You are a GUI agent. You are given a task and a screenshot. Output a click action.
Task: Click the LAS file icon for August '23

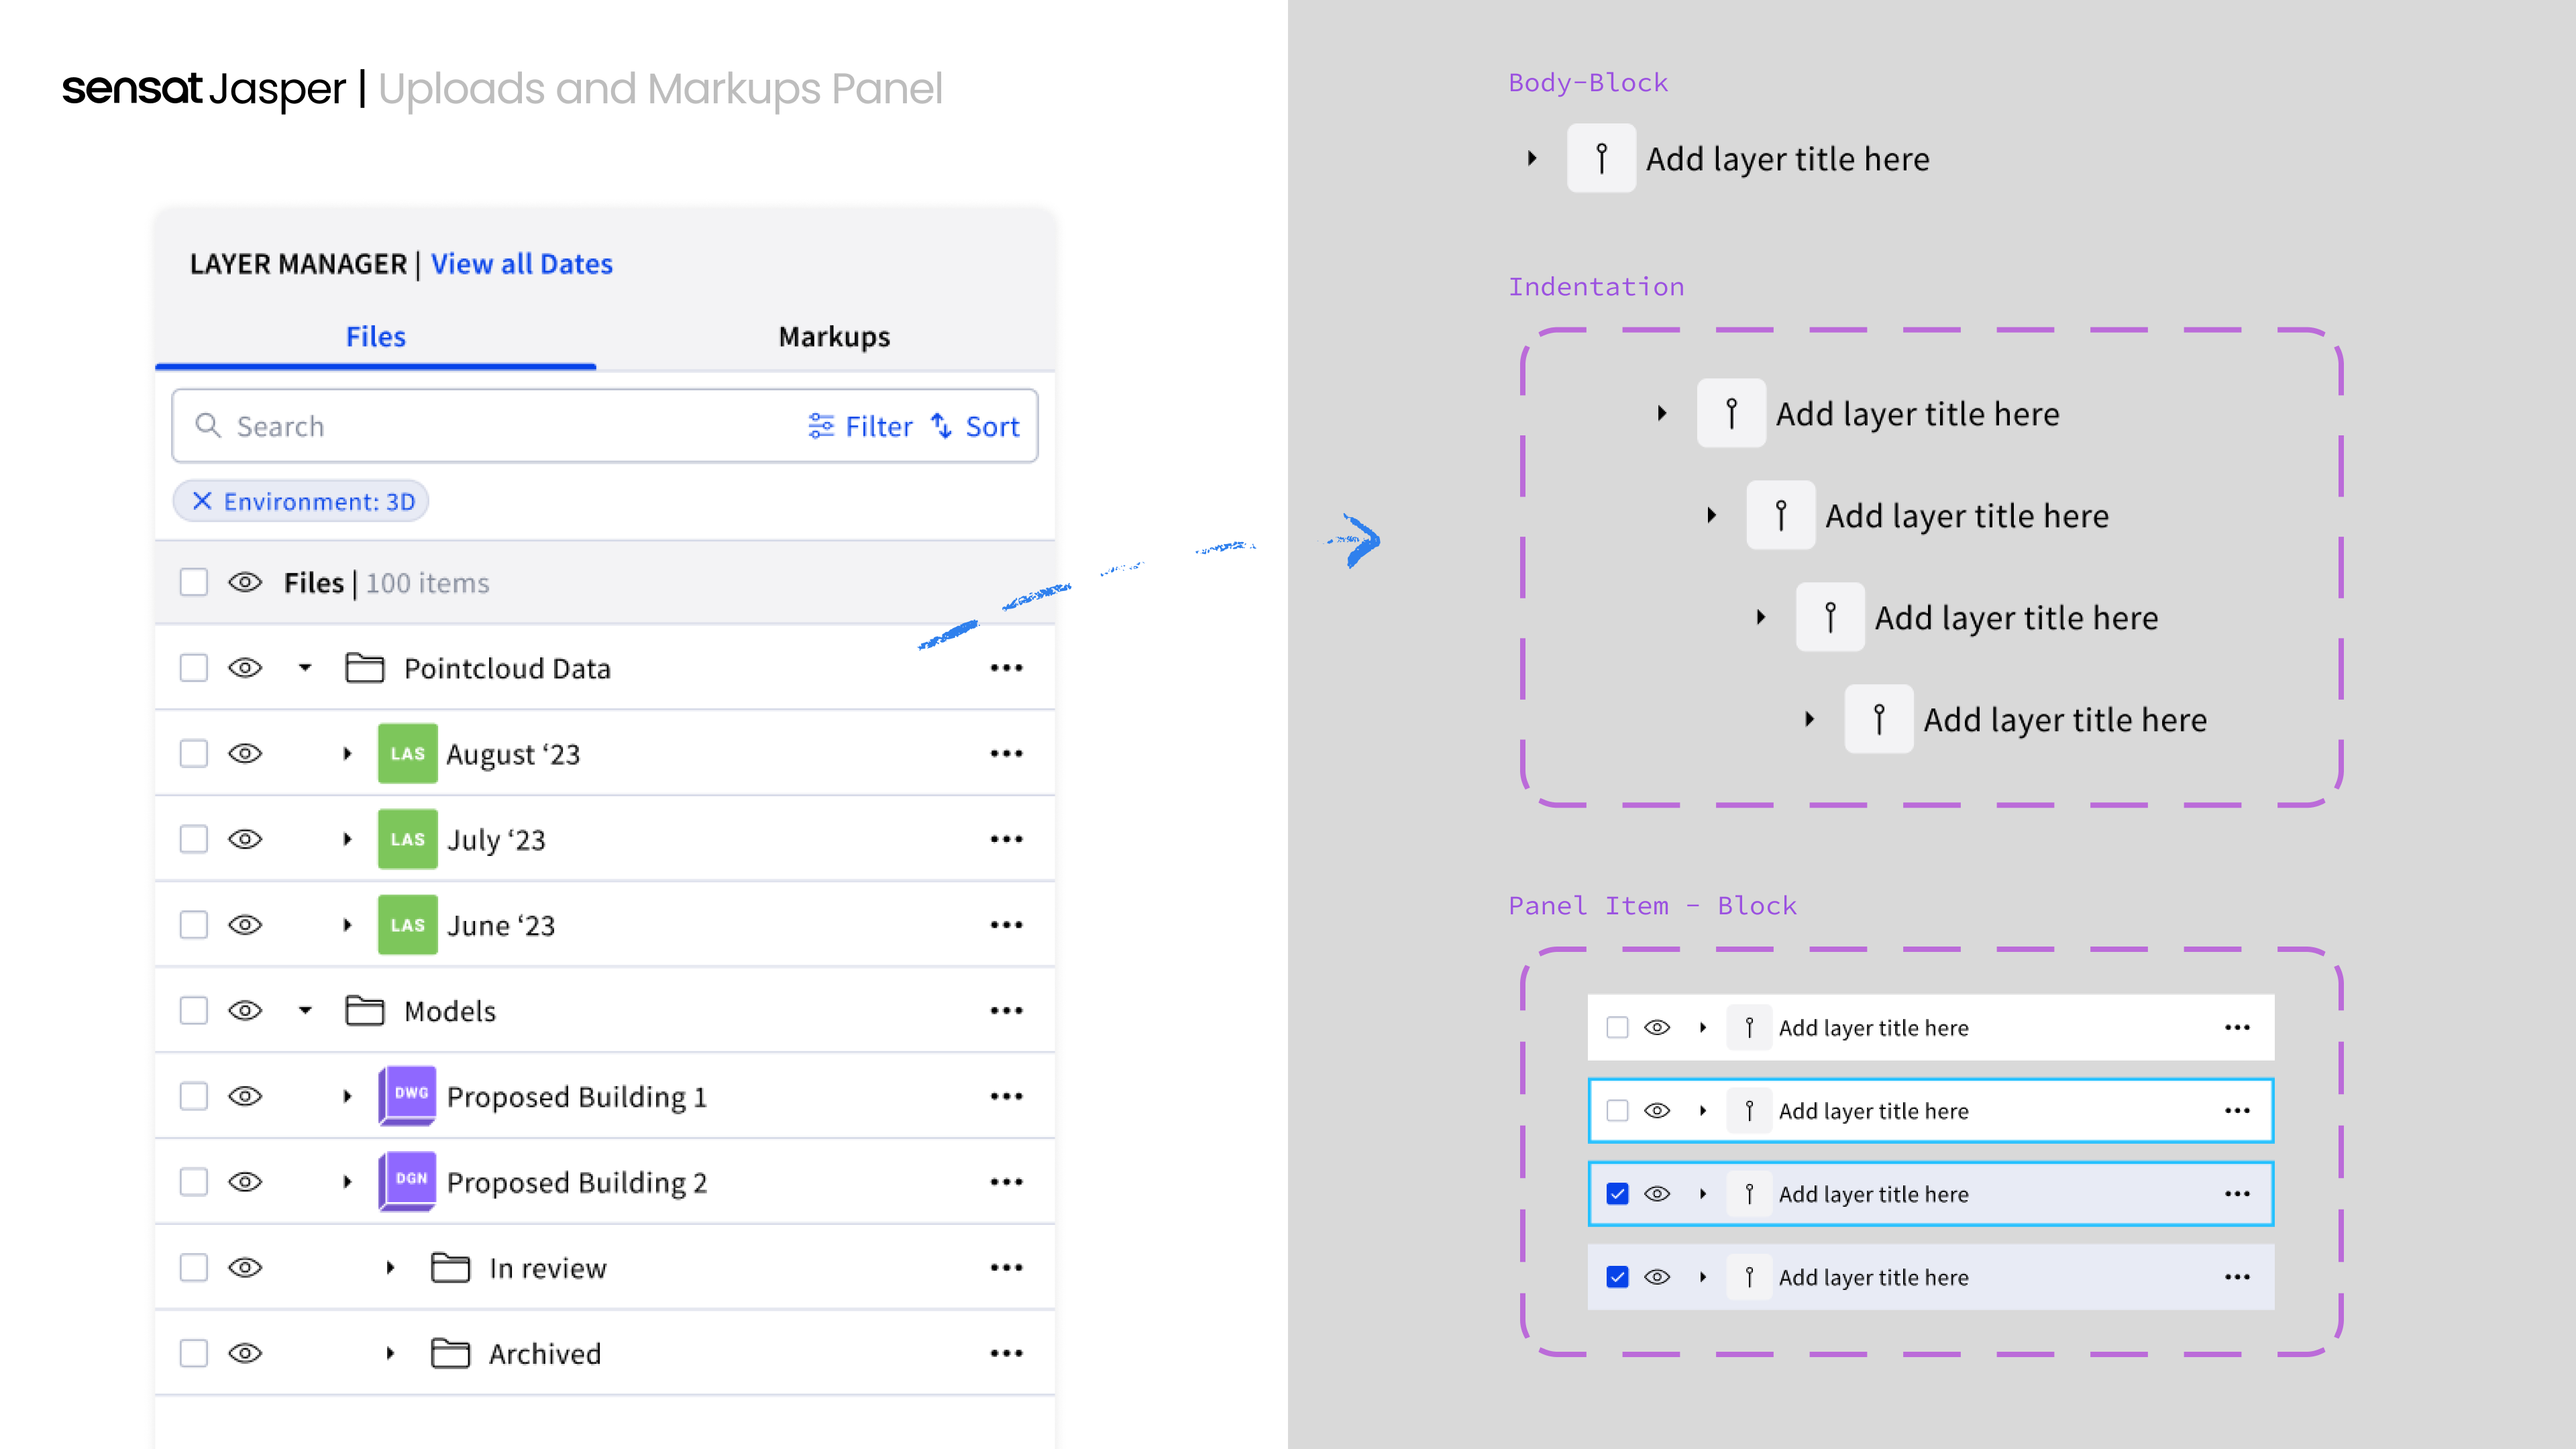pyautogui.click(x=407, y=753)
